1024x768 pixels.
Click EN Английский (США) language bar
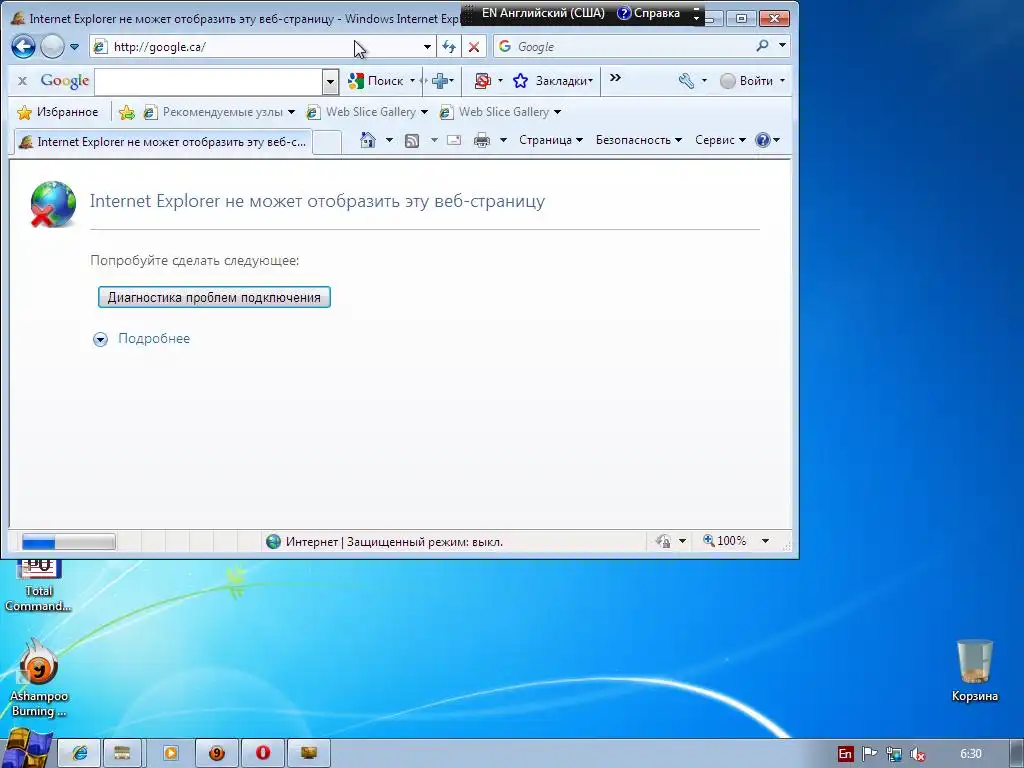click(543, 13)
